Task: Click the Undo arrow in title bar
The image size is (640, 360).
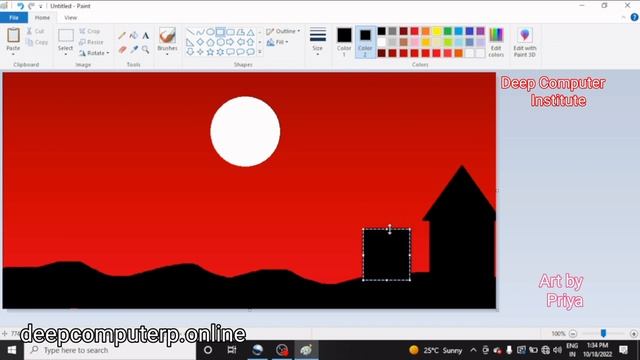Action: (x=20, y=6)
